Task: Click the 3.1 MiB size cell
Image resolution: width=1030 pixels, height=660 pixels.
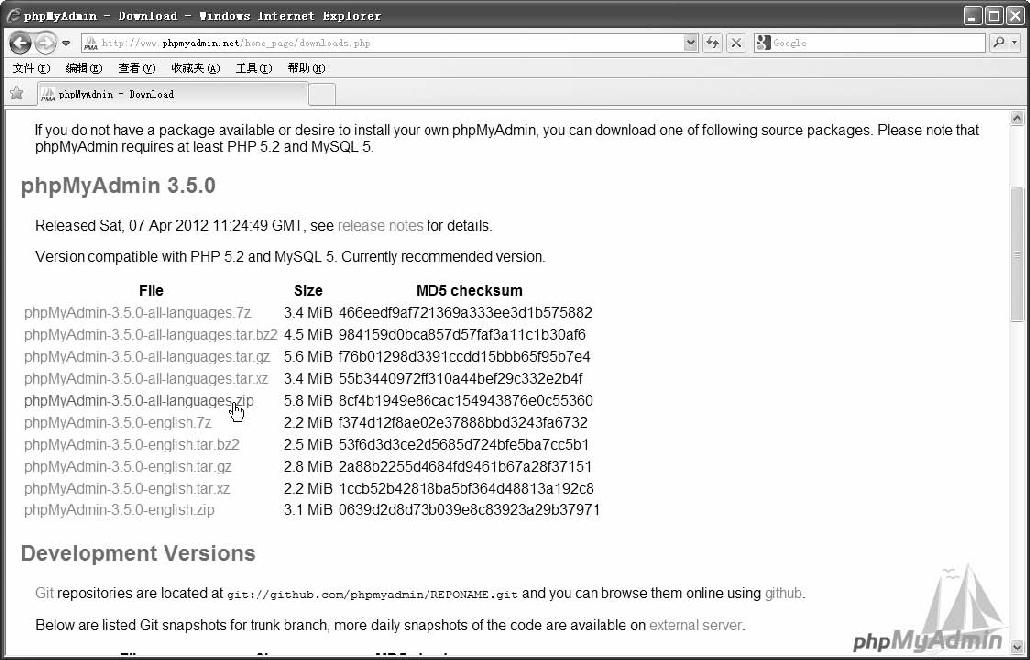Action: click(308, 510)
